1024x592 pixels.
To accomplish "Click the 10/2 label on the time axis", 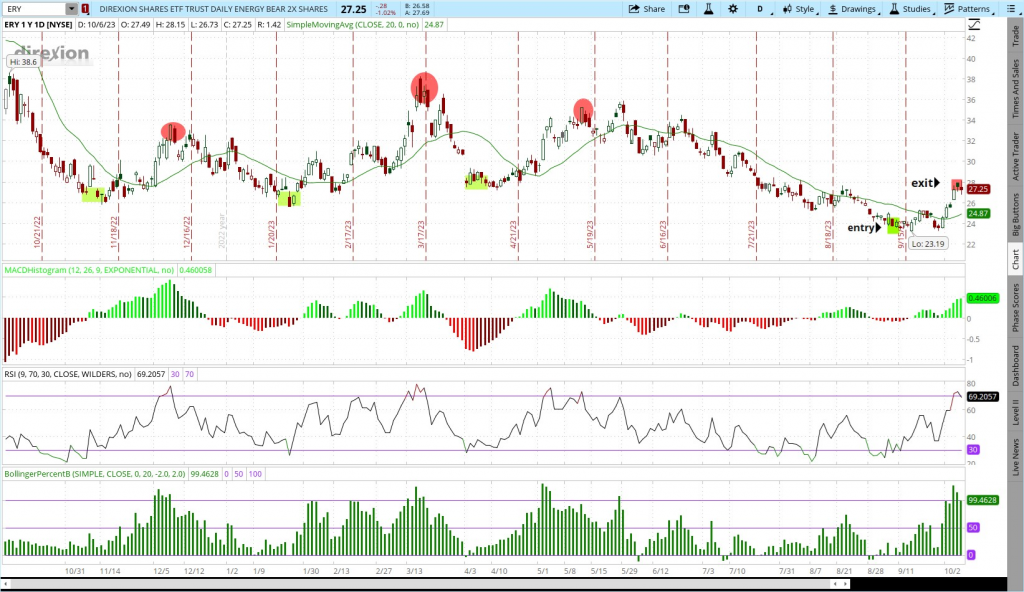I will pyautogui.click(x=953, y=571).
